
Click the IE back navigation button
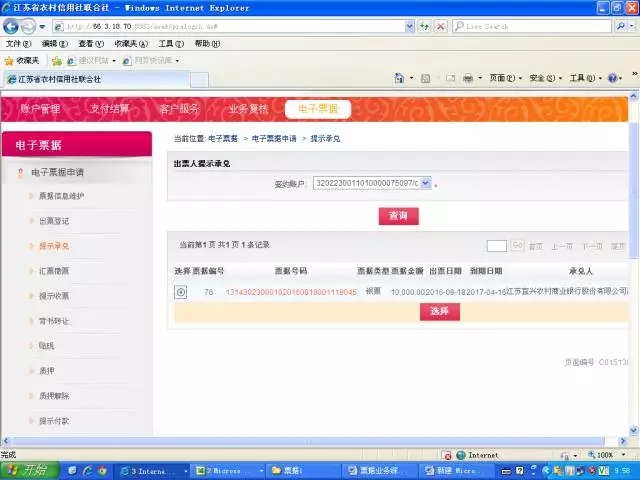[x=12, y=26]
